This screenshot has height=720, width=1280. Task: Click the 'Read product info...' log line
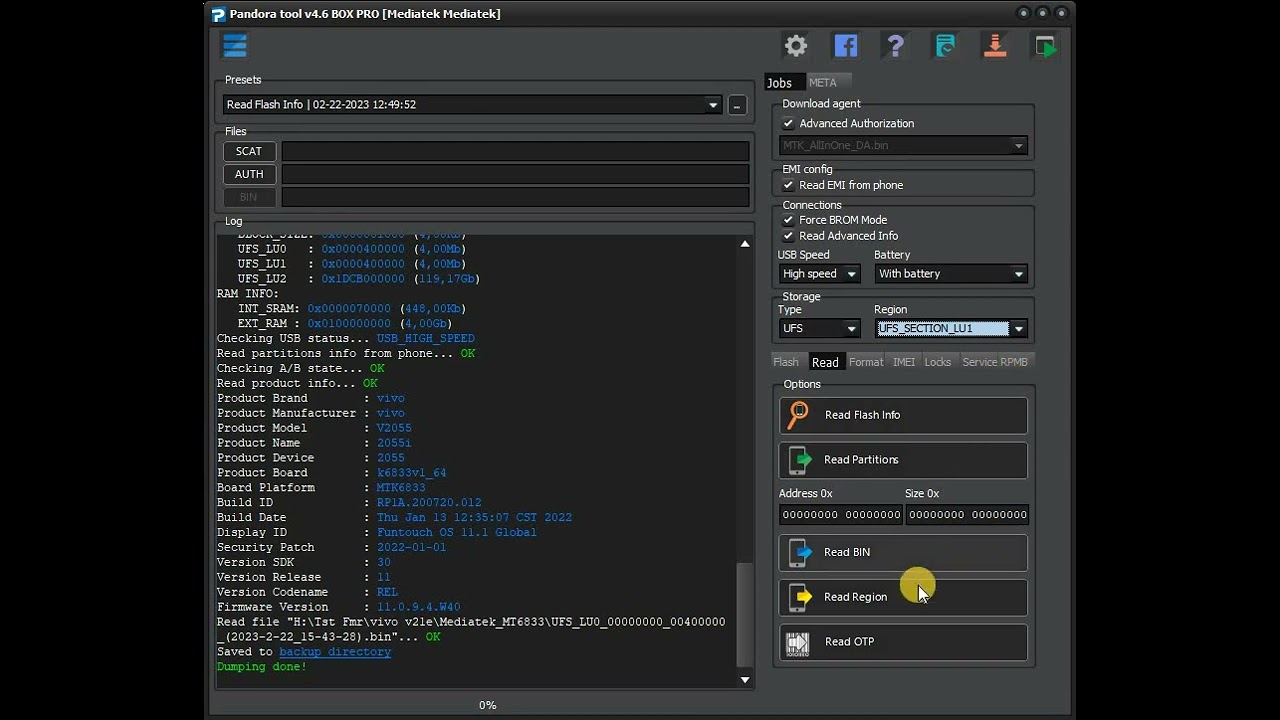tap(297, 384)
